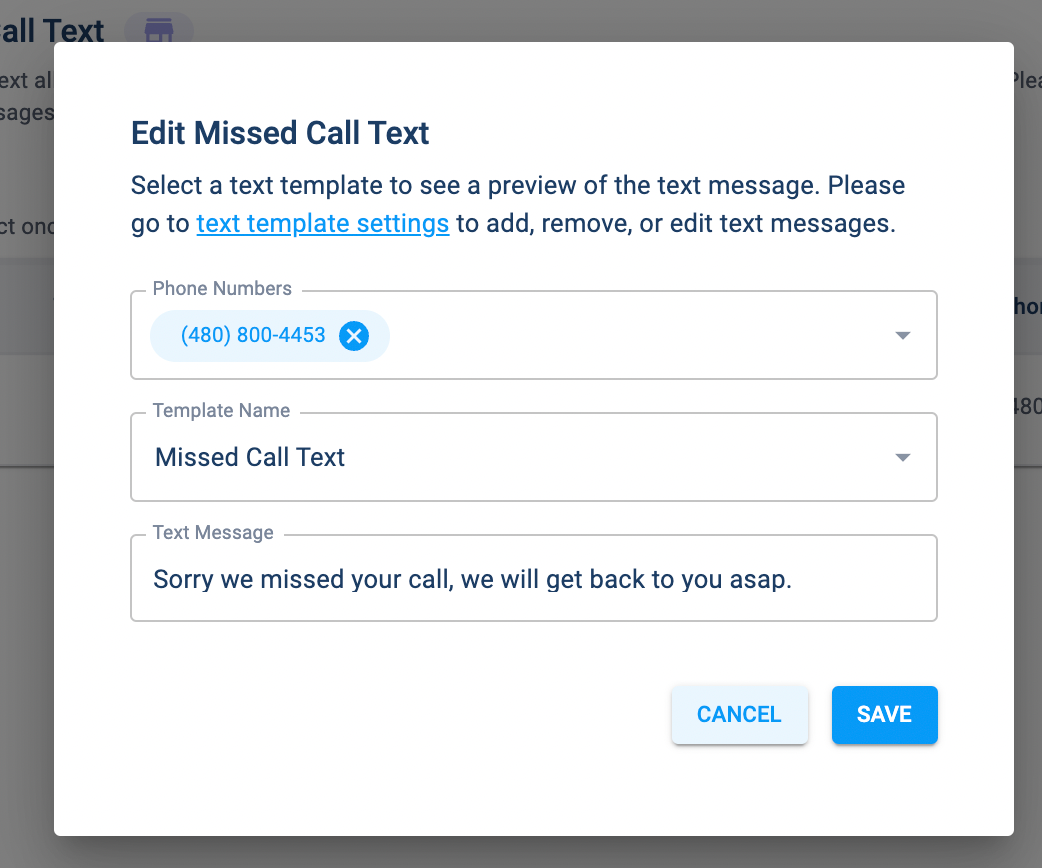Click blank dialog space left of Cancel
The height and width of the screenshot is (868, 1042).
click(400, 715)
